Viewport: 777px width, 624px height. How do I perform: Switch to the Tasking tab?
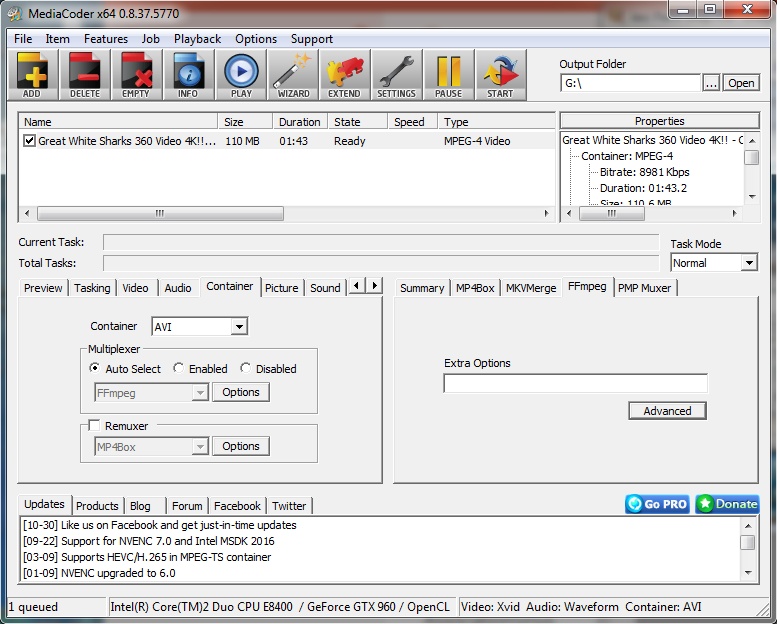pos(92,288)
